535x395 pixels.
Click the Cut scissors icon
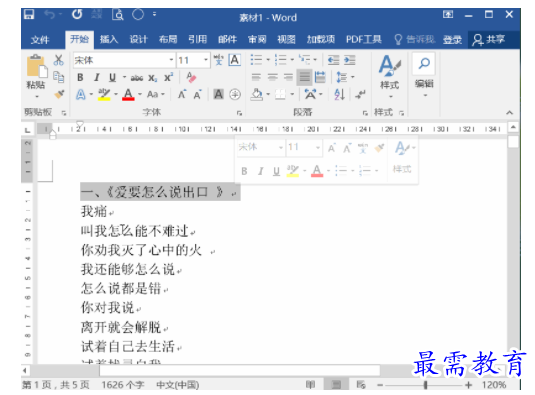pos(59,60)
